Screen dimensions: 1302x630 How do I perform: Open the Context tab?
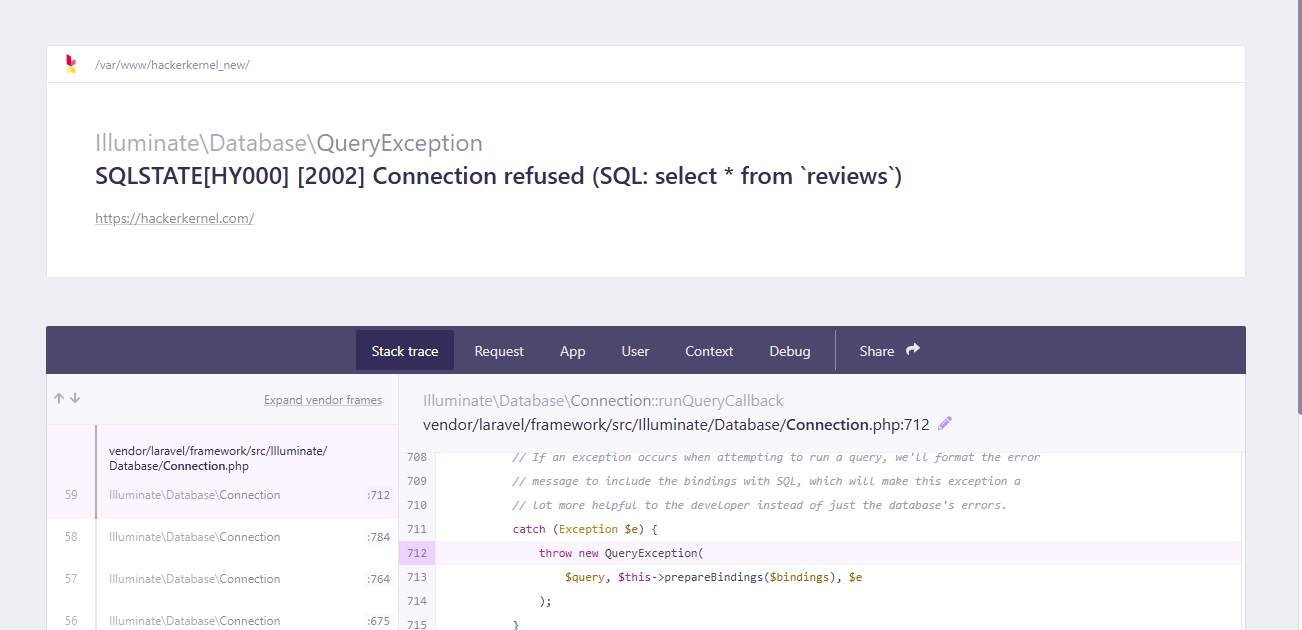tap(709, 351)
